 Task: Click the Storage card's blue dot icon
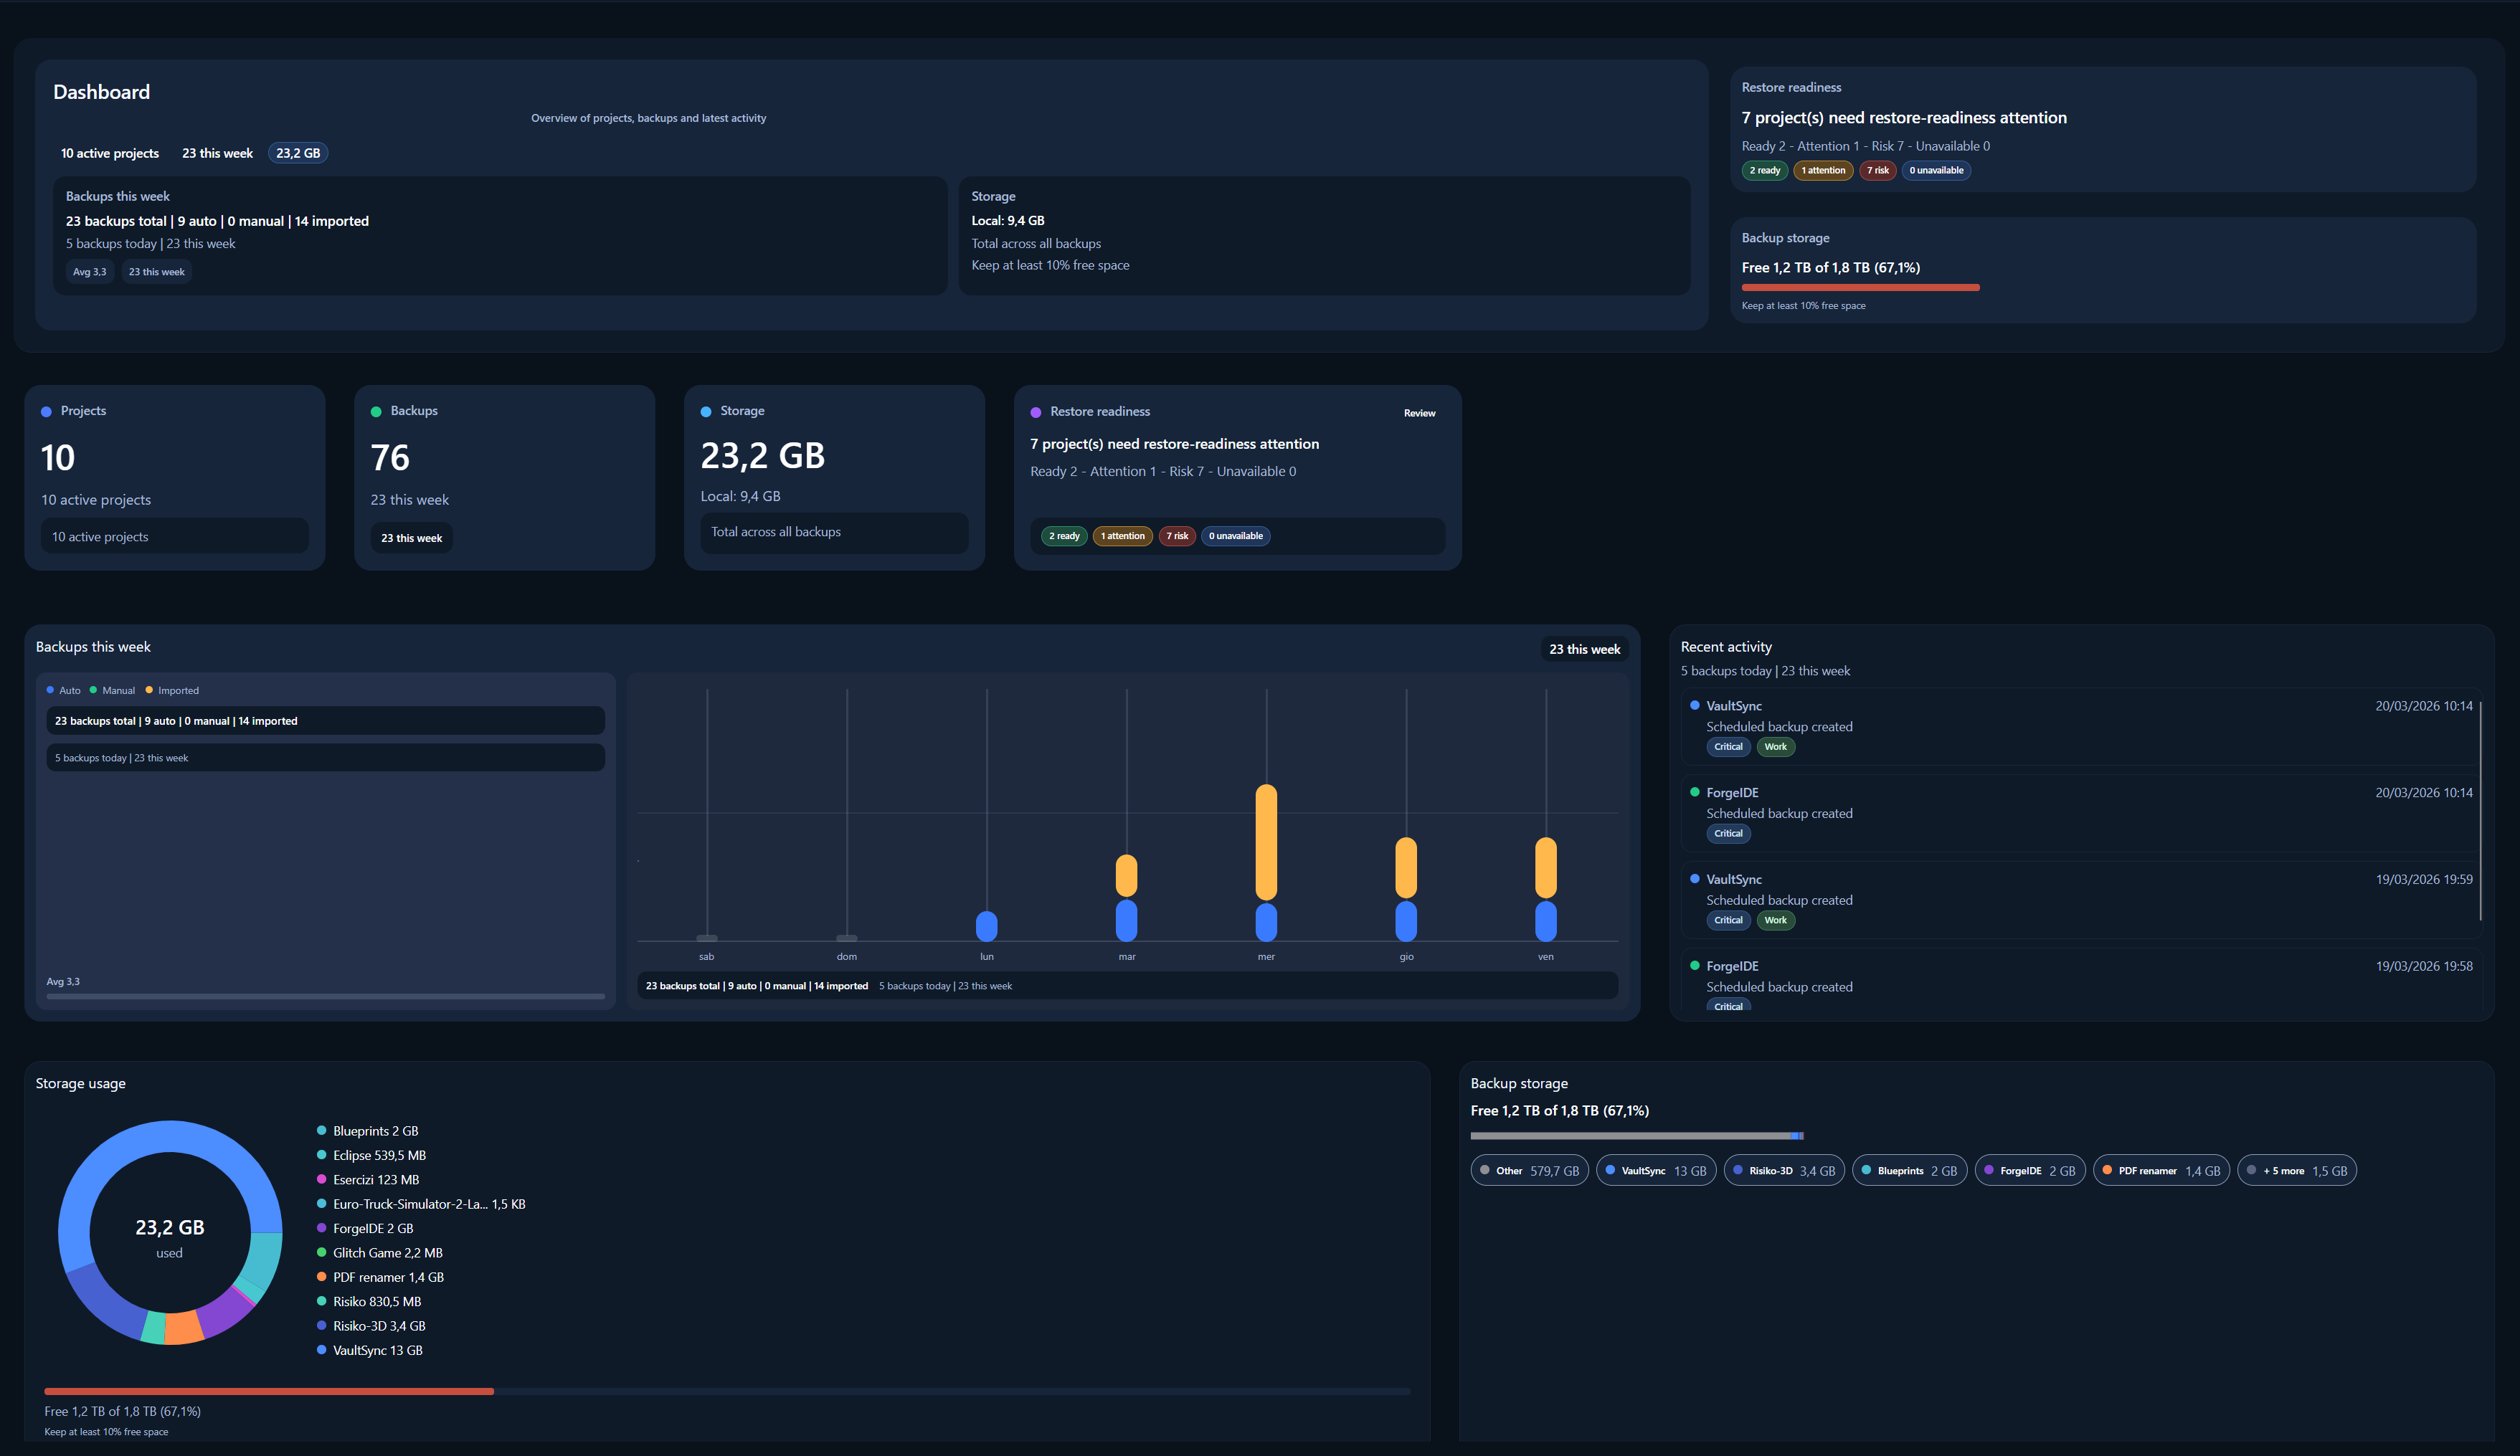706,412
